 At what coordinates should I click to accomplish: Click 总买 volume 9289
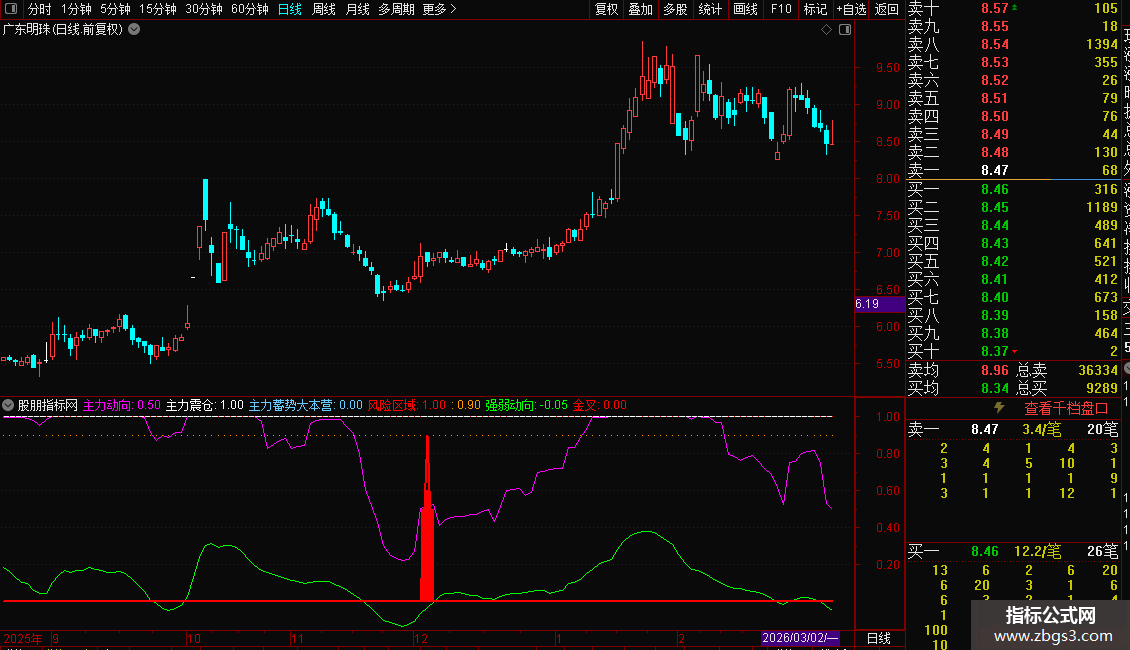click(1102, 388)
